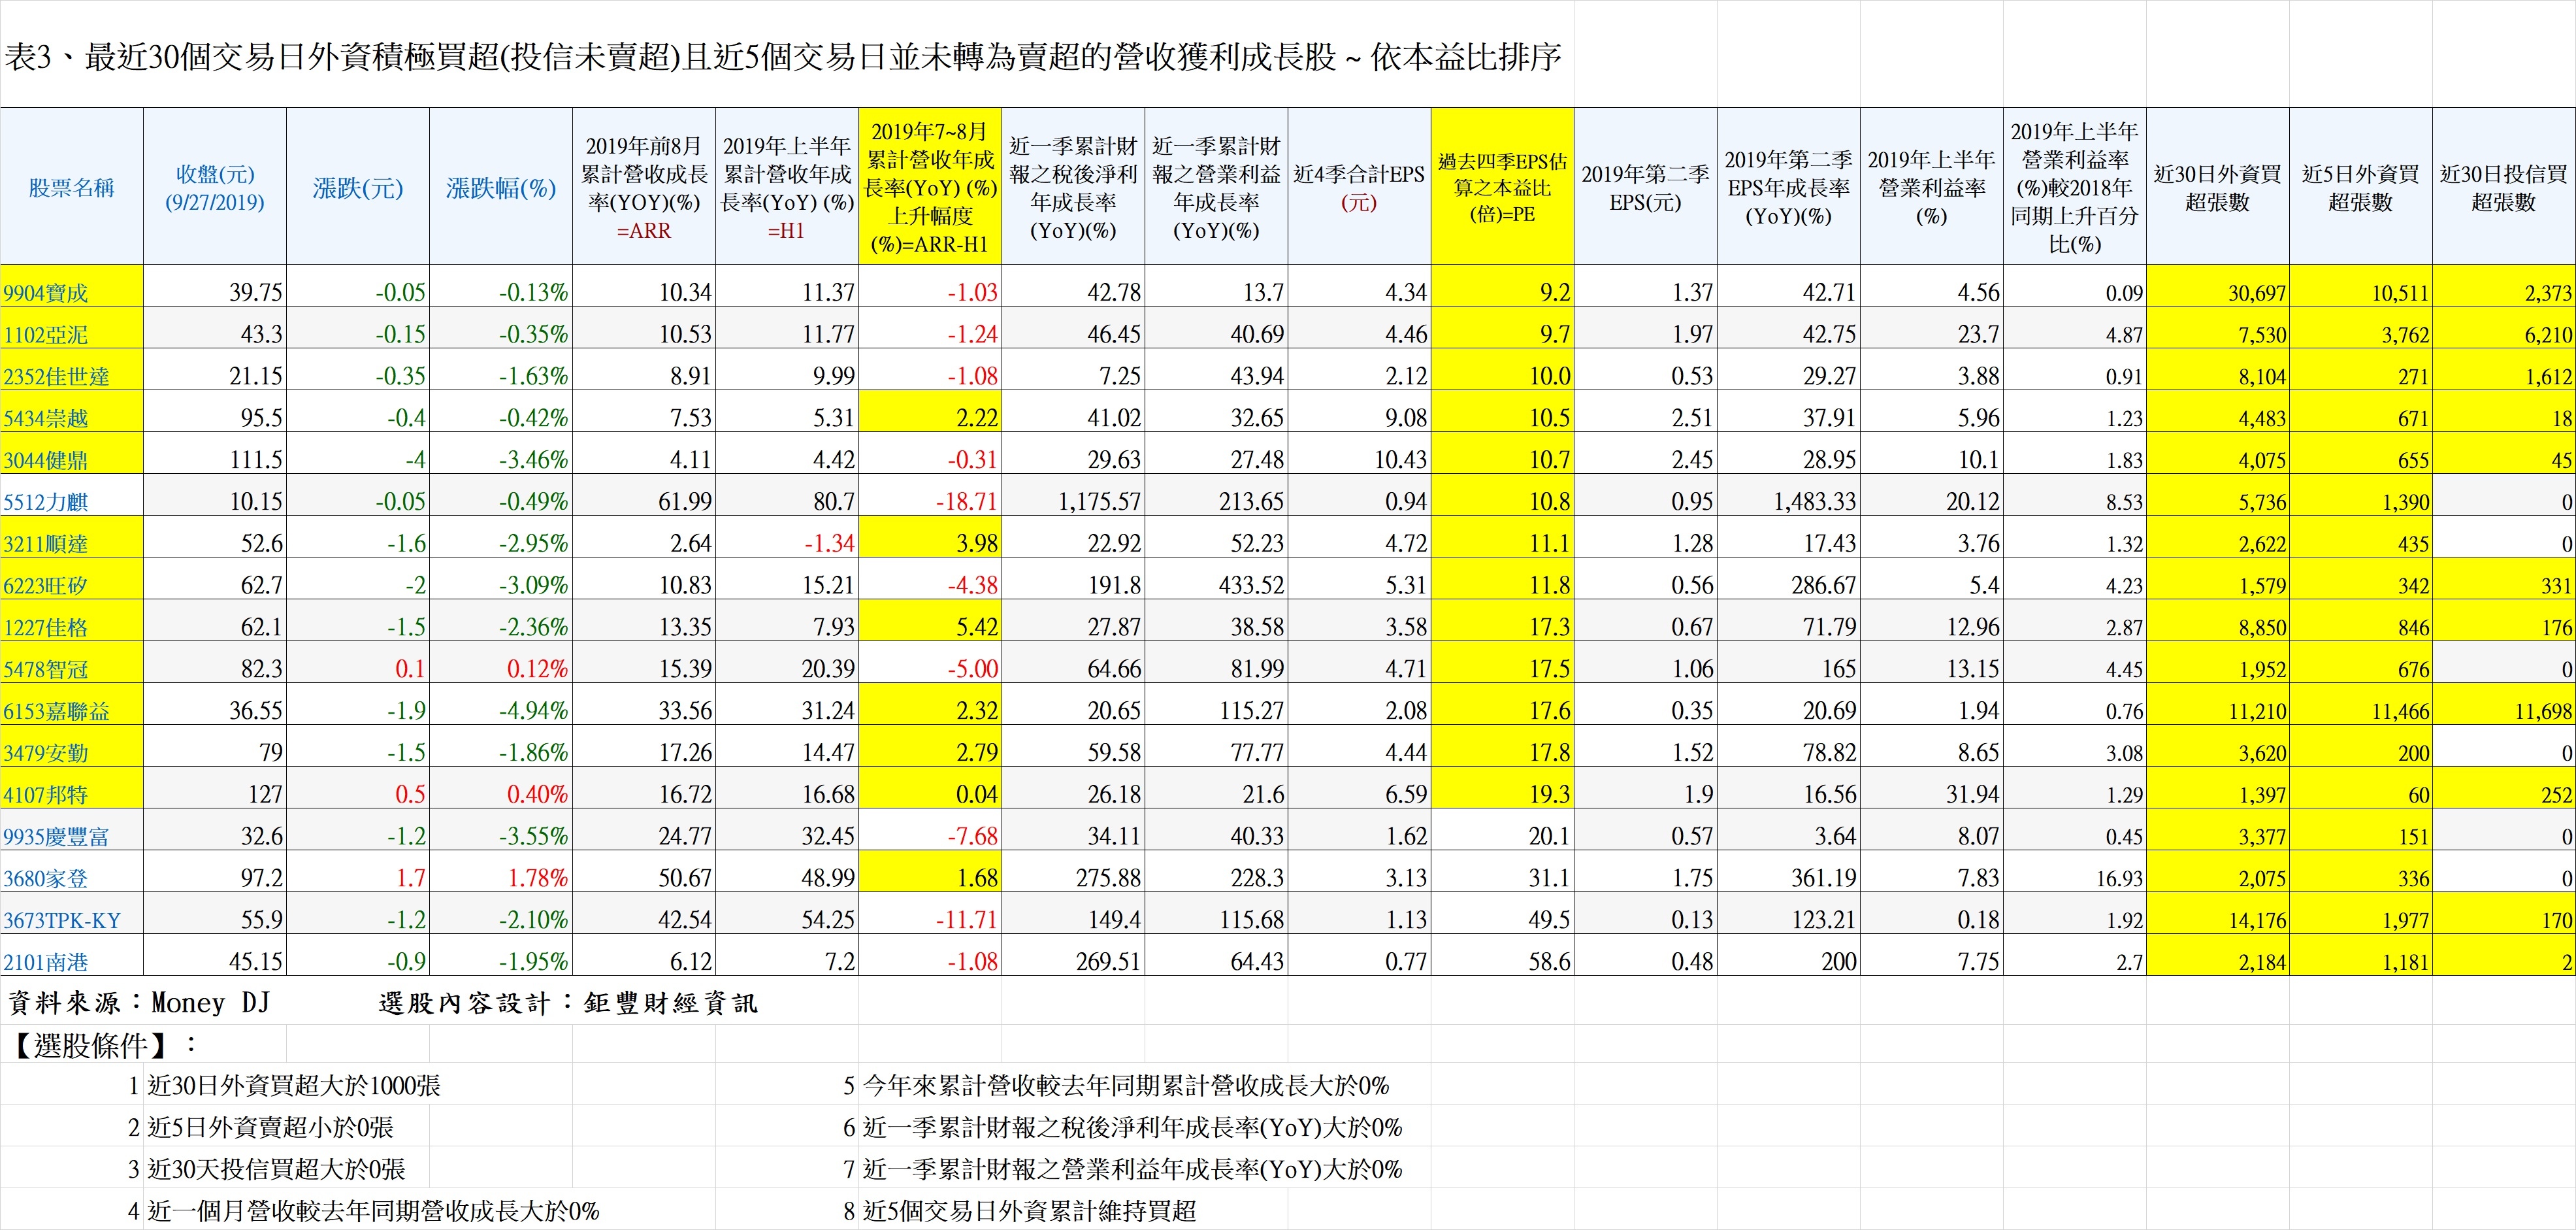The height and width of the screenshot is (1230, 2576).
Task: Click condition 1 近30日外資買超大於1000張
Action: 294,1086
